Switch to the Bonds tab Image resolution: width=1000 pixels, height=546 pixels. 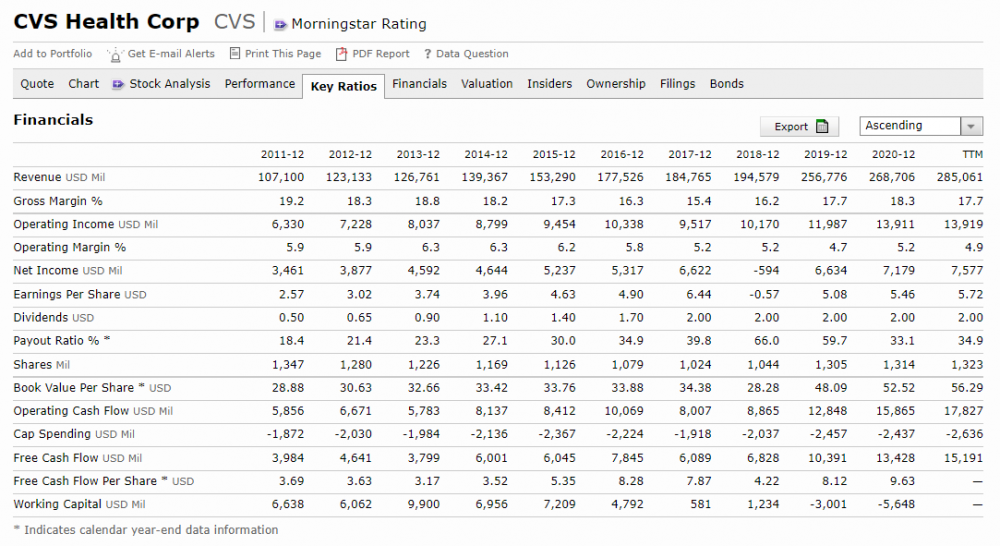point(727,84)
